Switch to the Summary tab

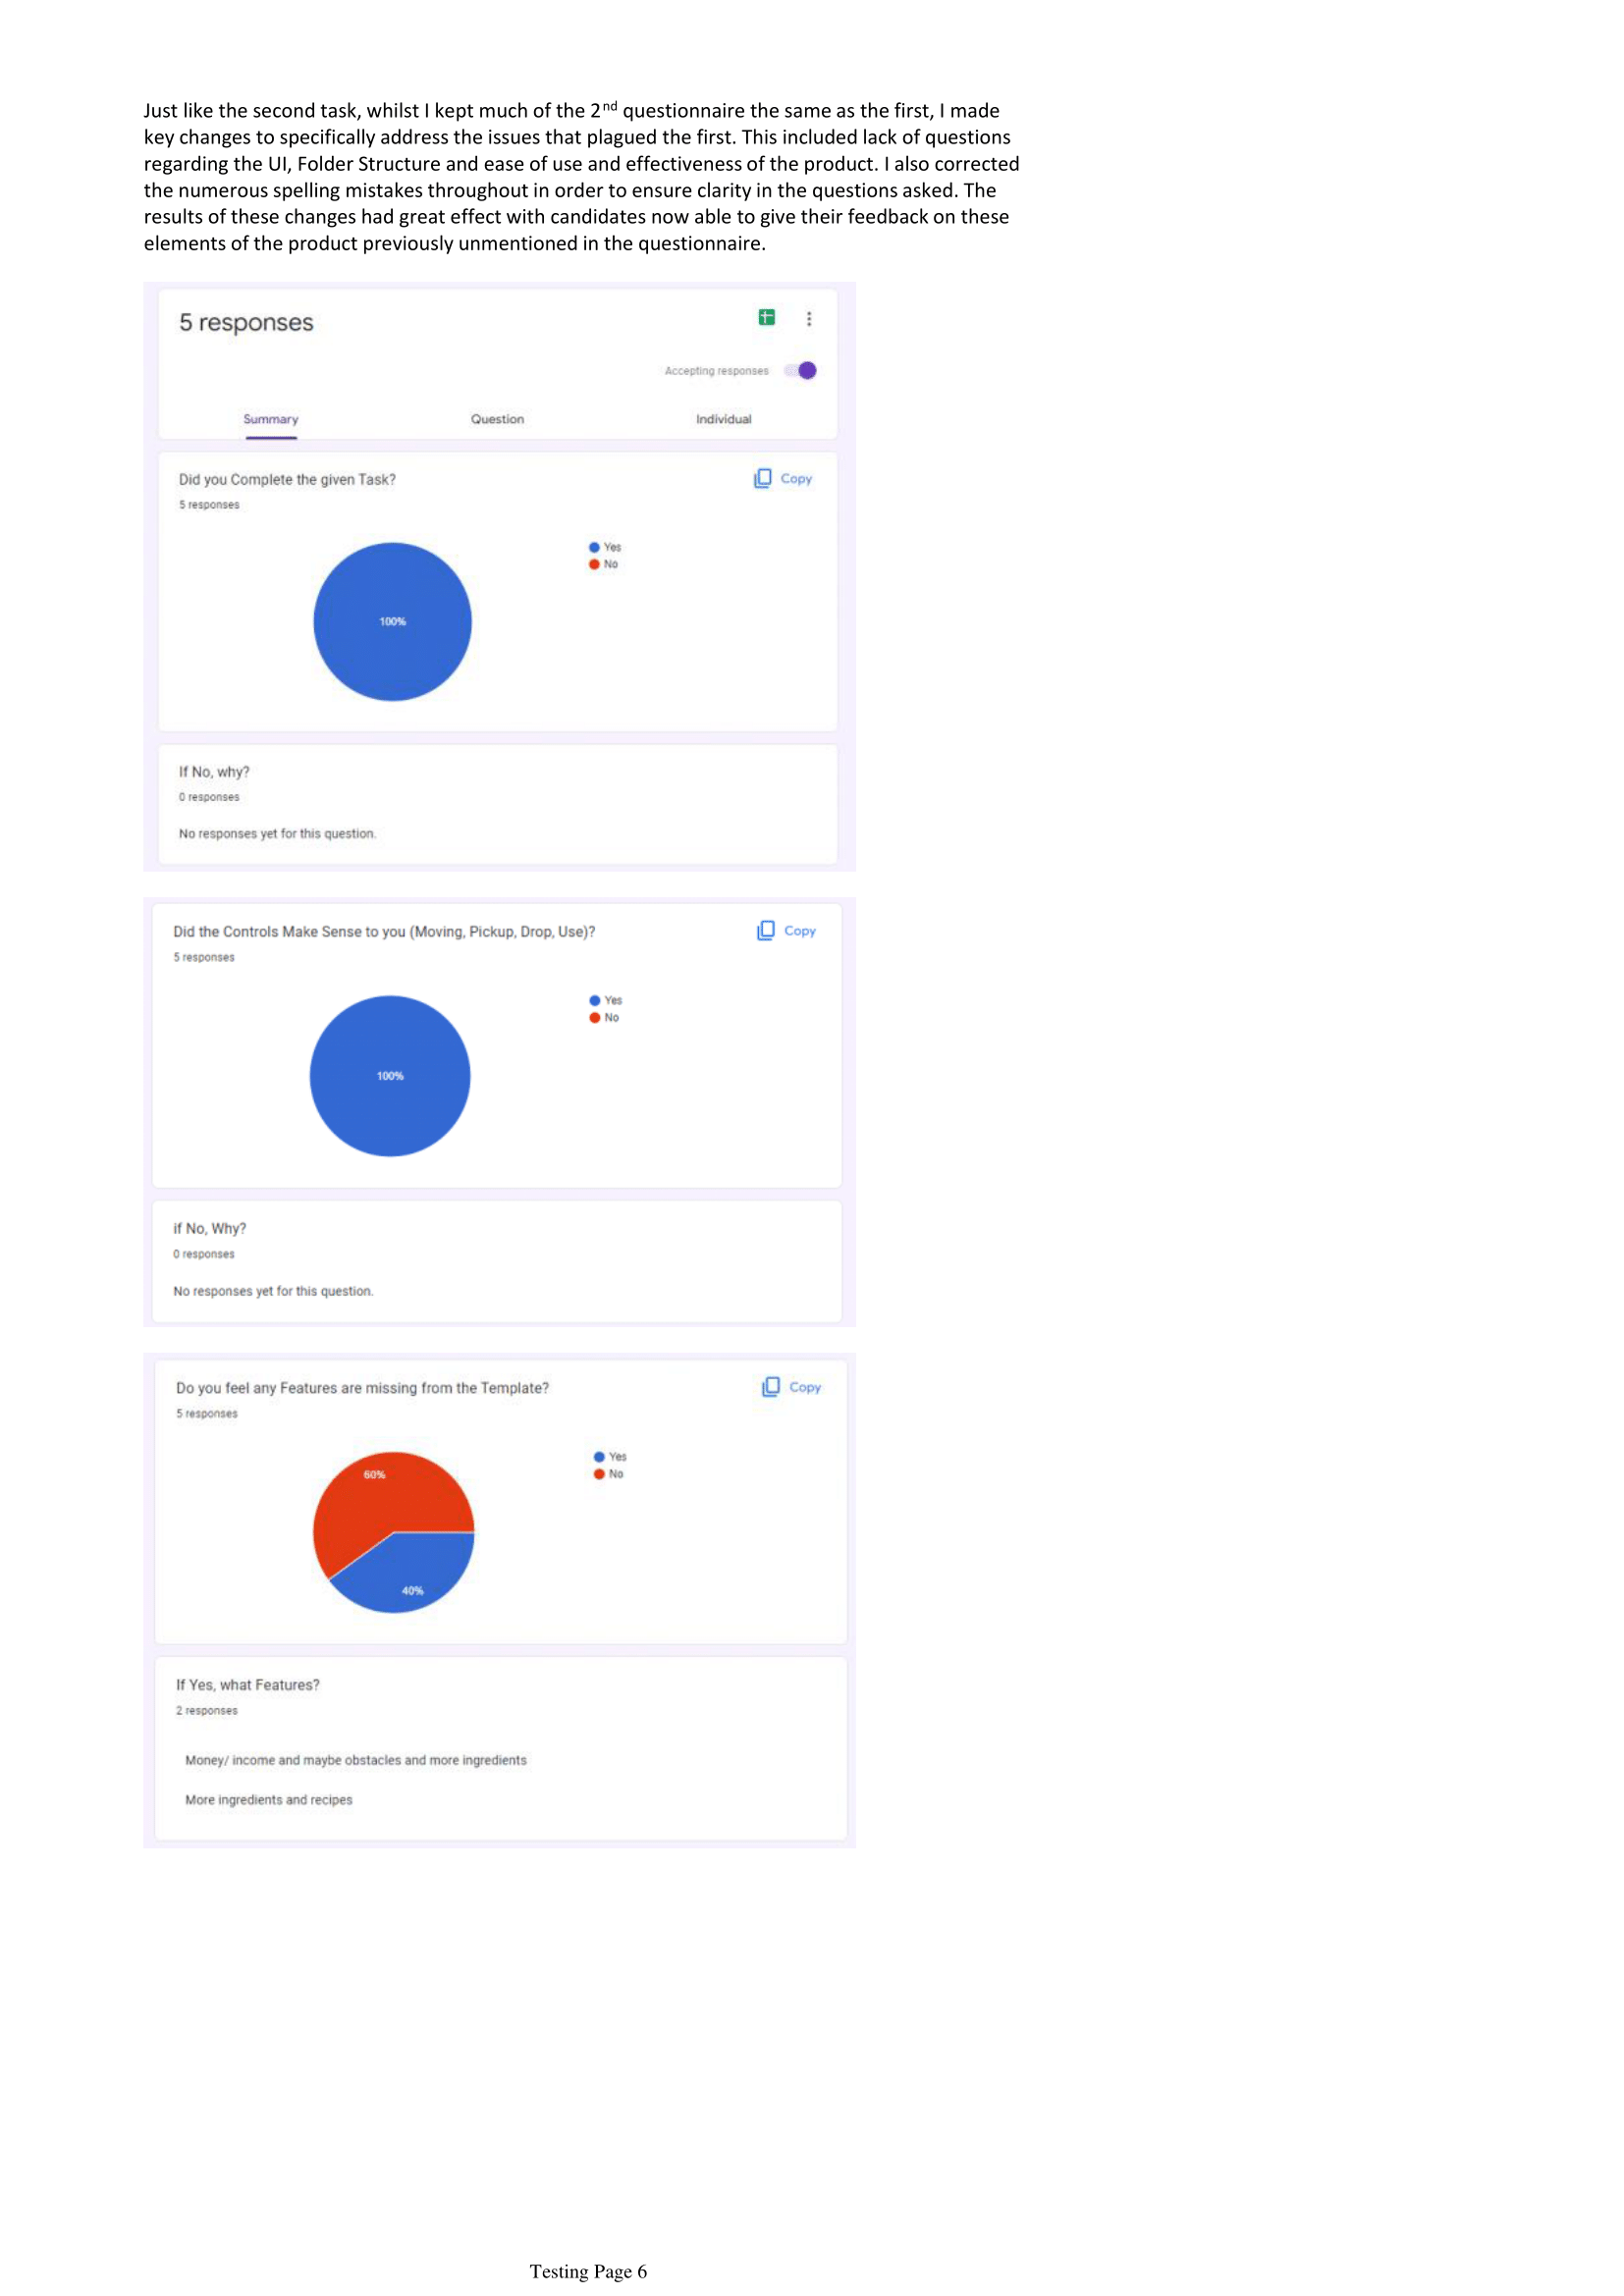click(270, 419)
